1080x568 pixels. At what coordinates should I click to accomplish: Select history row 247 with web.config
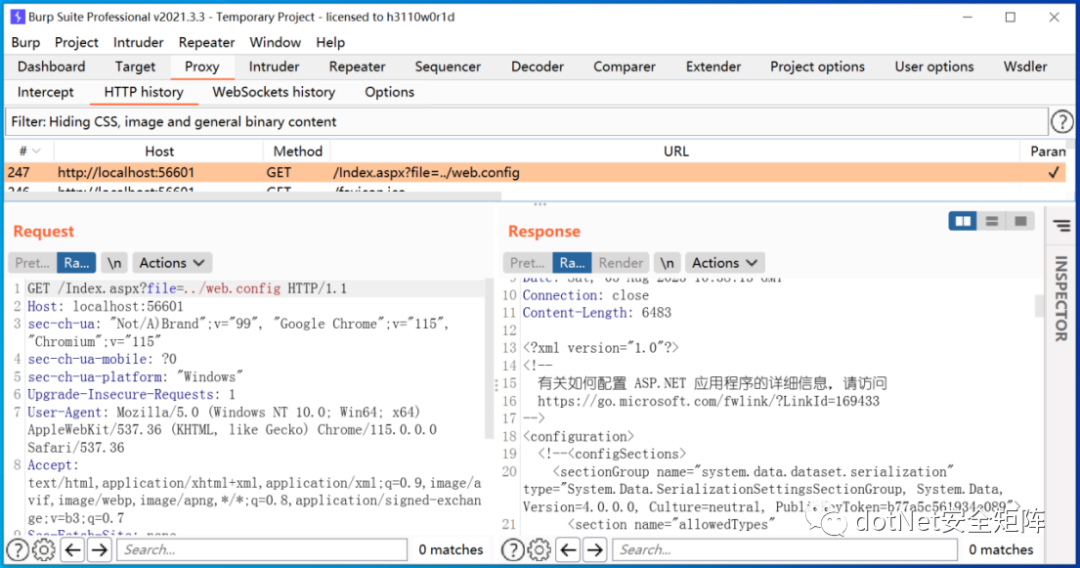535,173
